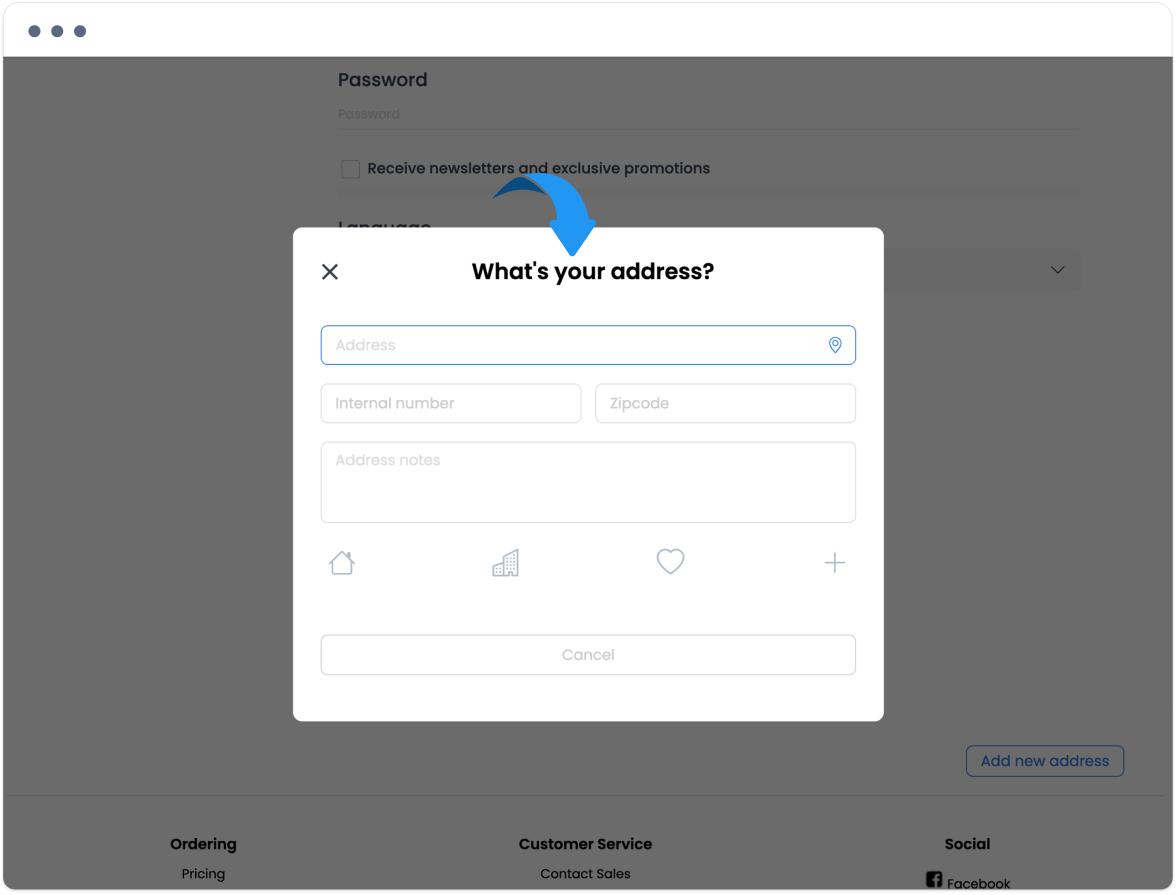Open the Facebook social link
This screenshot has width=1176, height=895.
tap(978, 883)
